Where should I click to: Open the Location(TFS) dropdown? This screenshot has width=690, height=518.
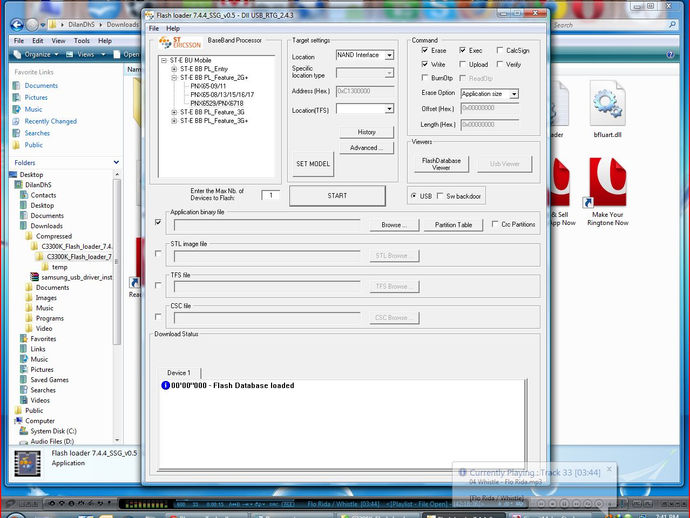(x=389, y=109)
